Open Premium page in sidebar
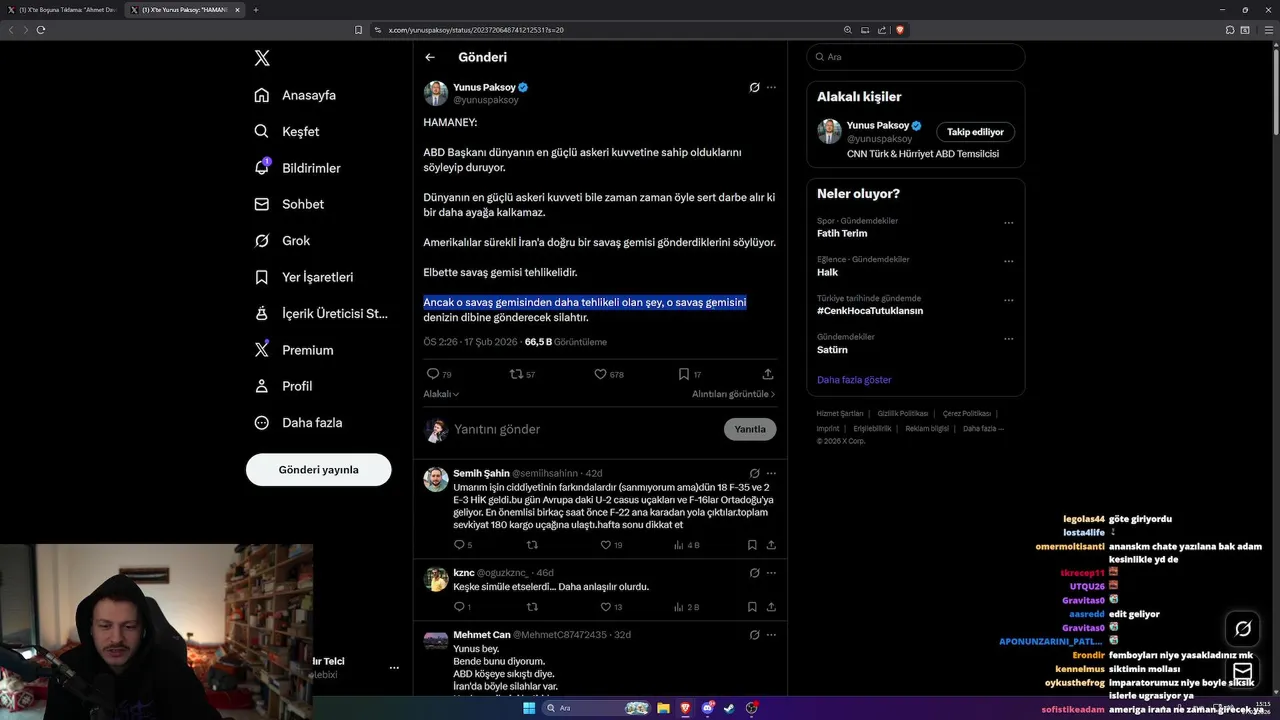The height and width of the screenshot is (720, 1280). [294, 350]
